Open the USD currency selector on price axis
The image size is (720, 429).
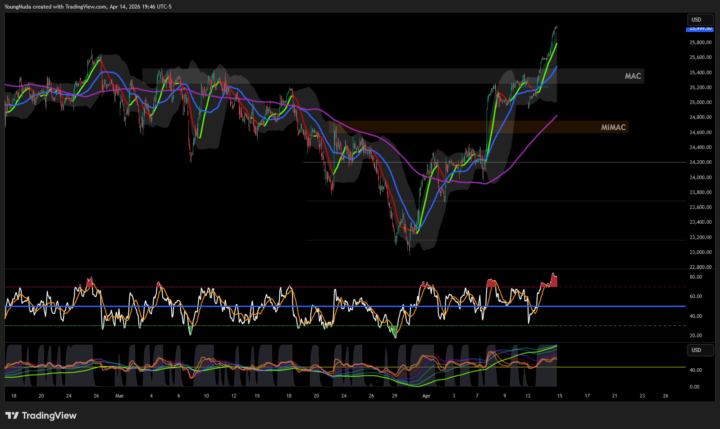tap(700, 20)
